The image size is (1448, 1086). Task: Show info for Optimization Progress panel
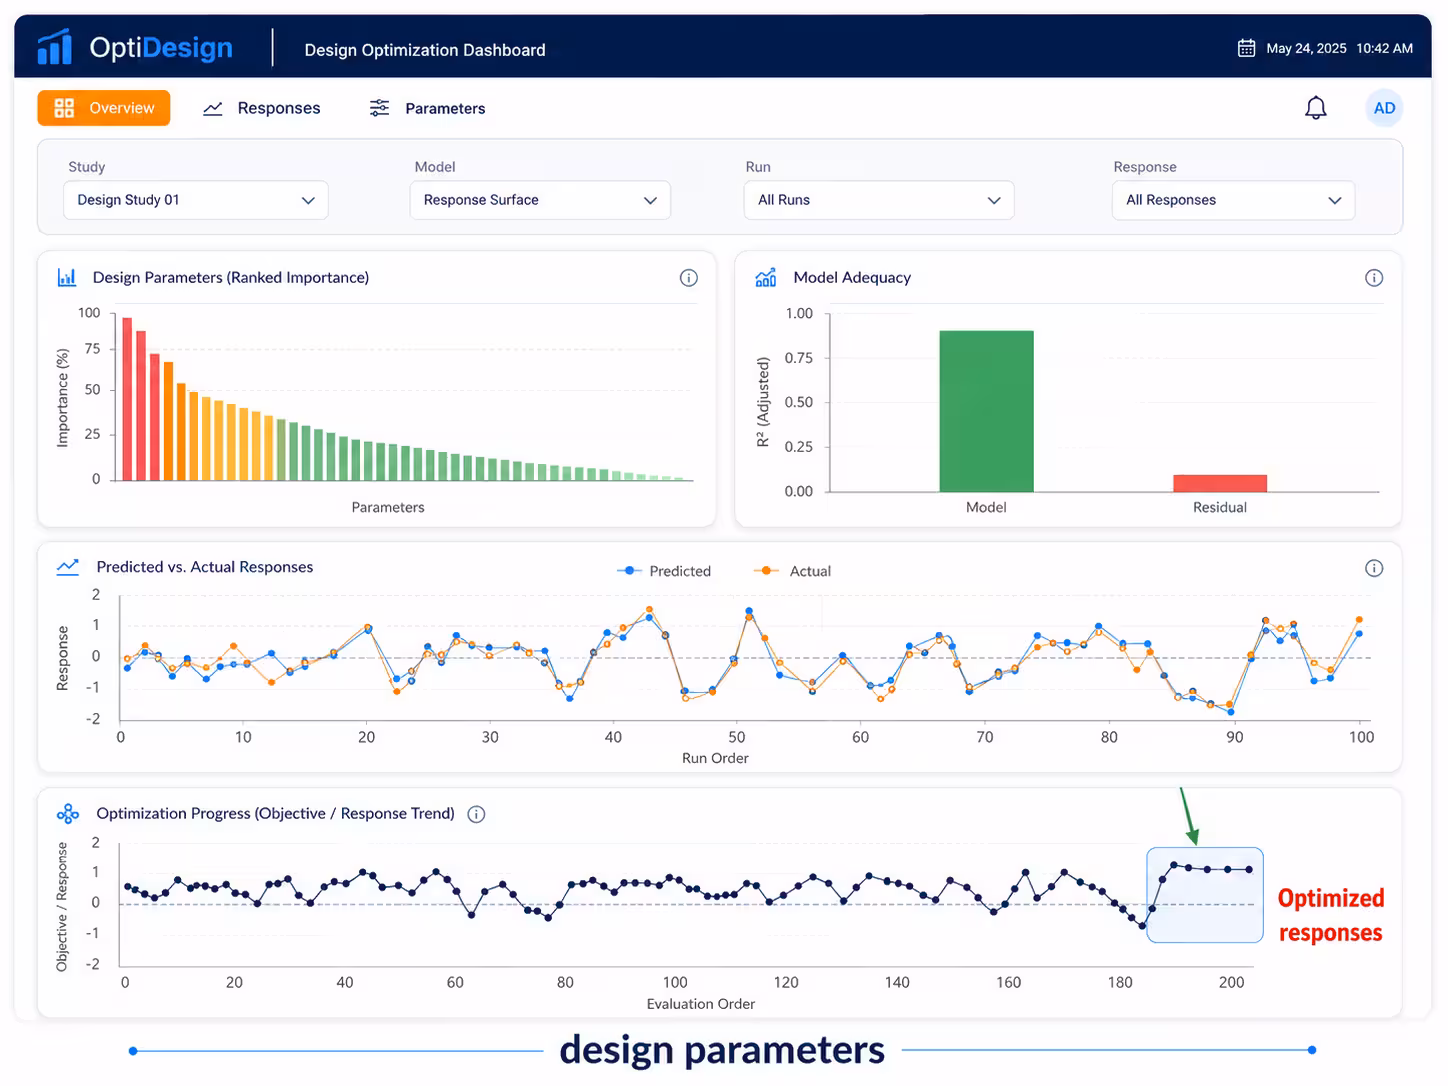click(x=477, y=814)
